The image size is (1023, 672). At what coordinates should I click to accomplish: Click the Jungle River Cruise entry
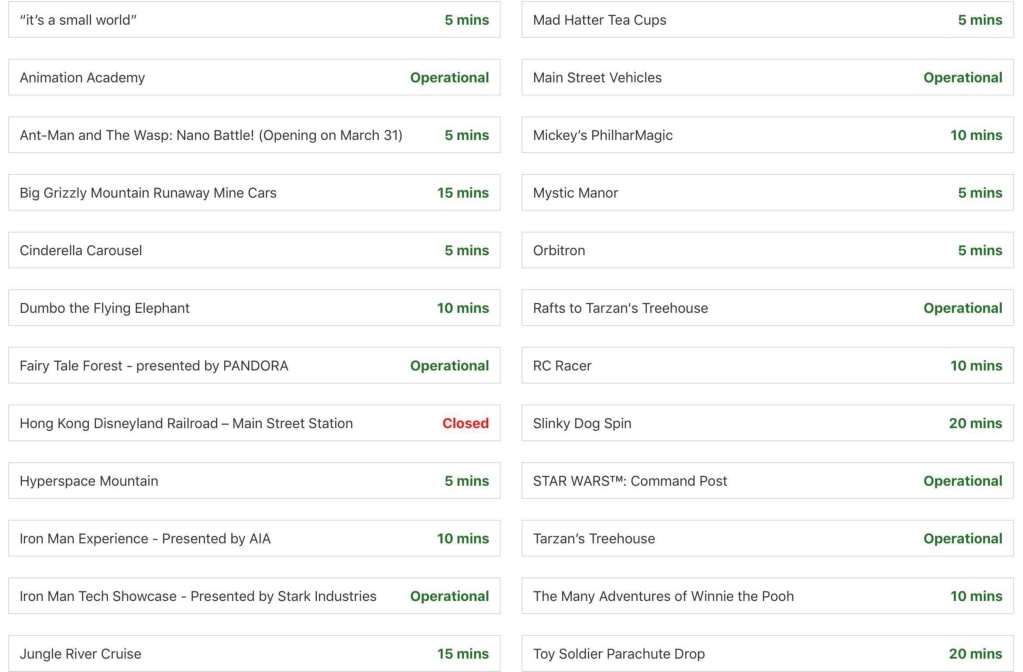[254, 654]
